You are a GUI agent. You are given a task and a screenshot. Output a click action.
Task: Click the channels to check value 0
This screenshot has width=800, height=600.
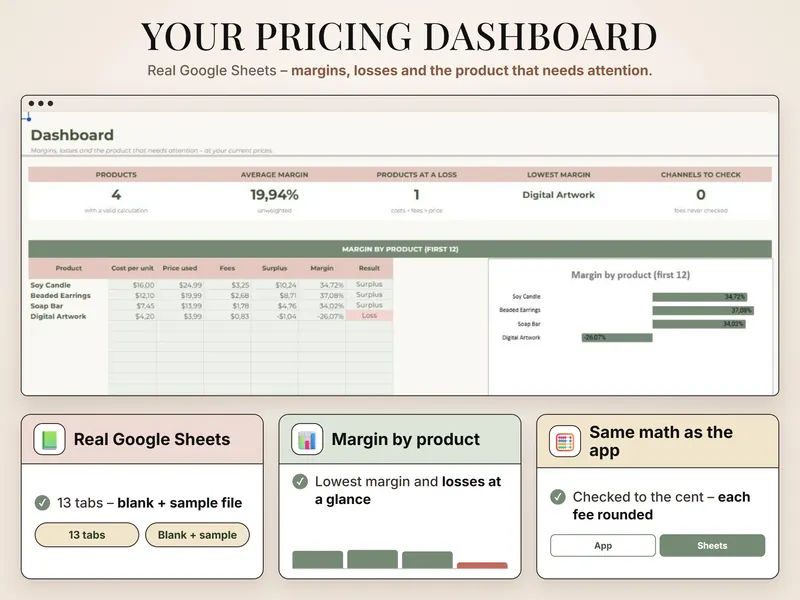tap(701, 195)
